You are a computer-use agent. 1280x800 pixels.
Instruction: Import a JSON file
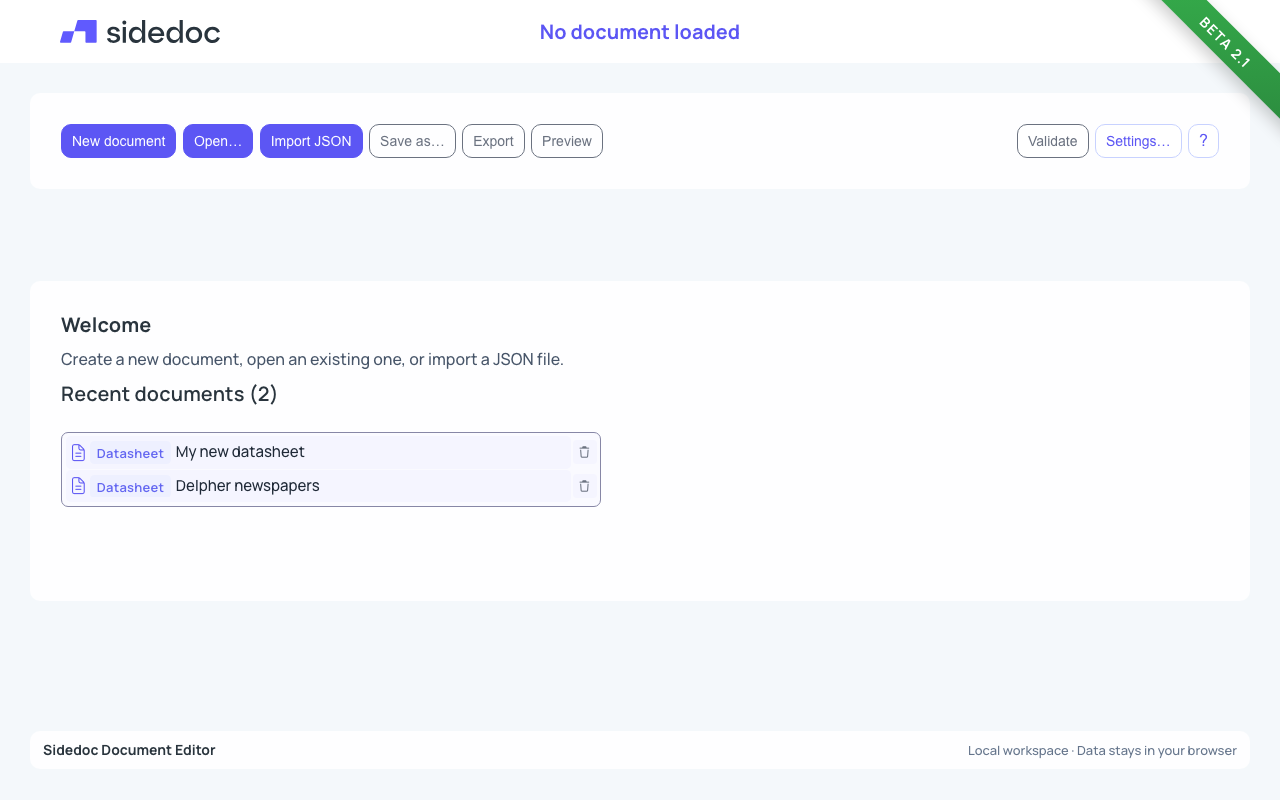(x=311, y=141)
